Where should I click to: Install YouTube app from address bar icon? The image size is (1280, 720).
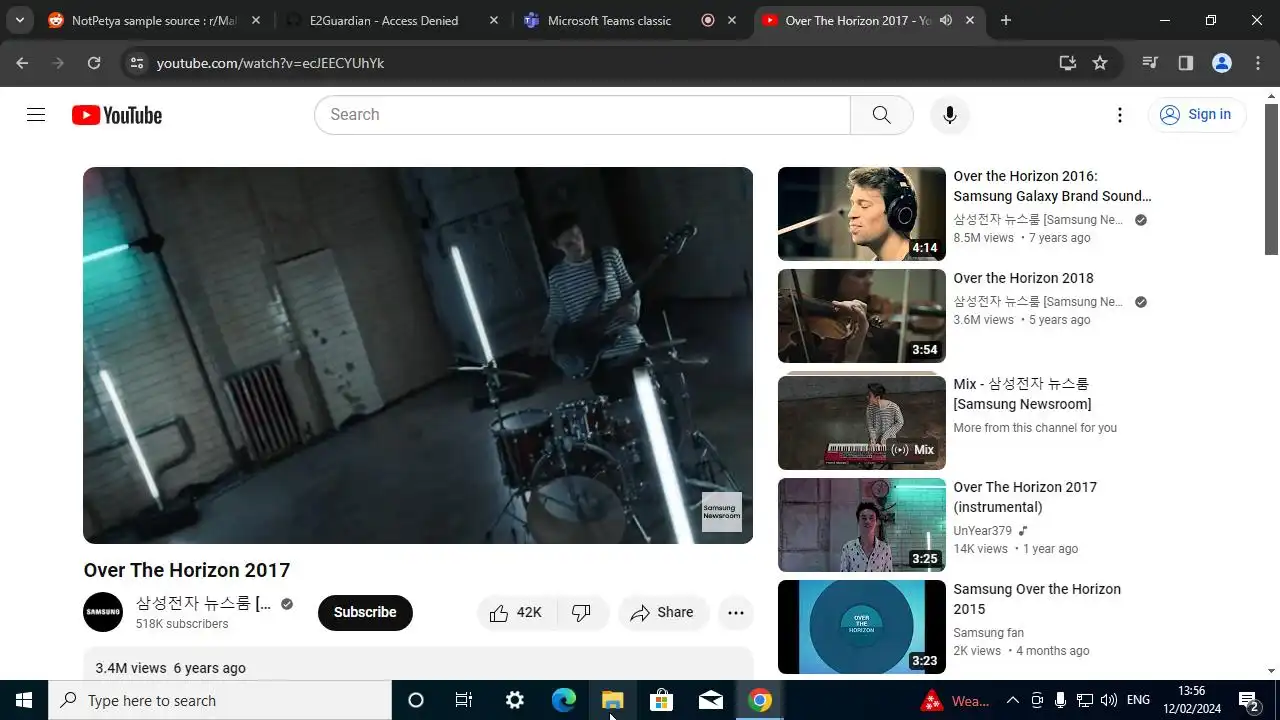pos(1067,63)
